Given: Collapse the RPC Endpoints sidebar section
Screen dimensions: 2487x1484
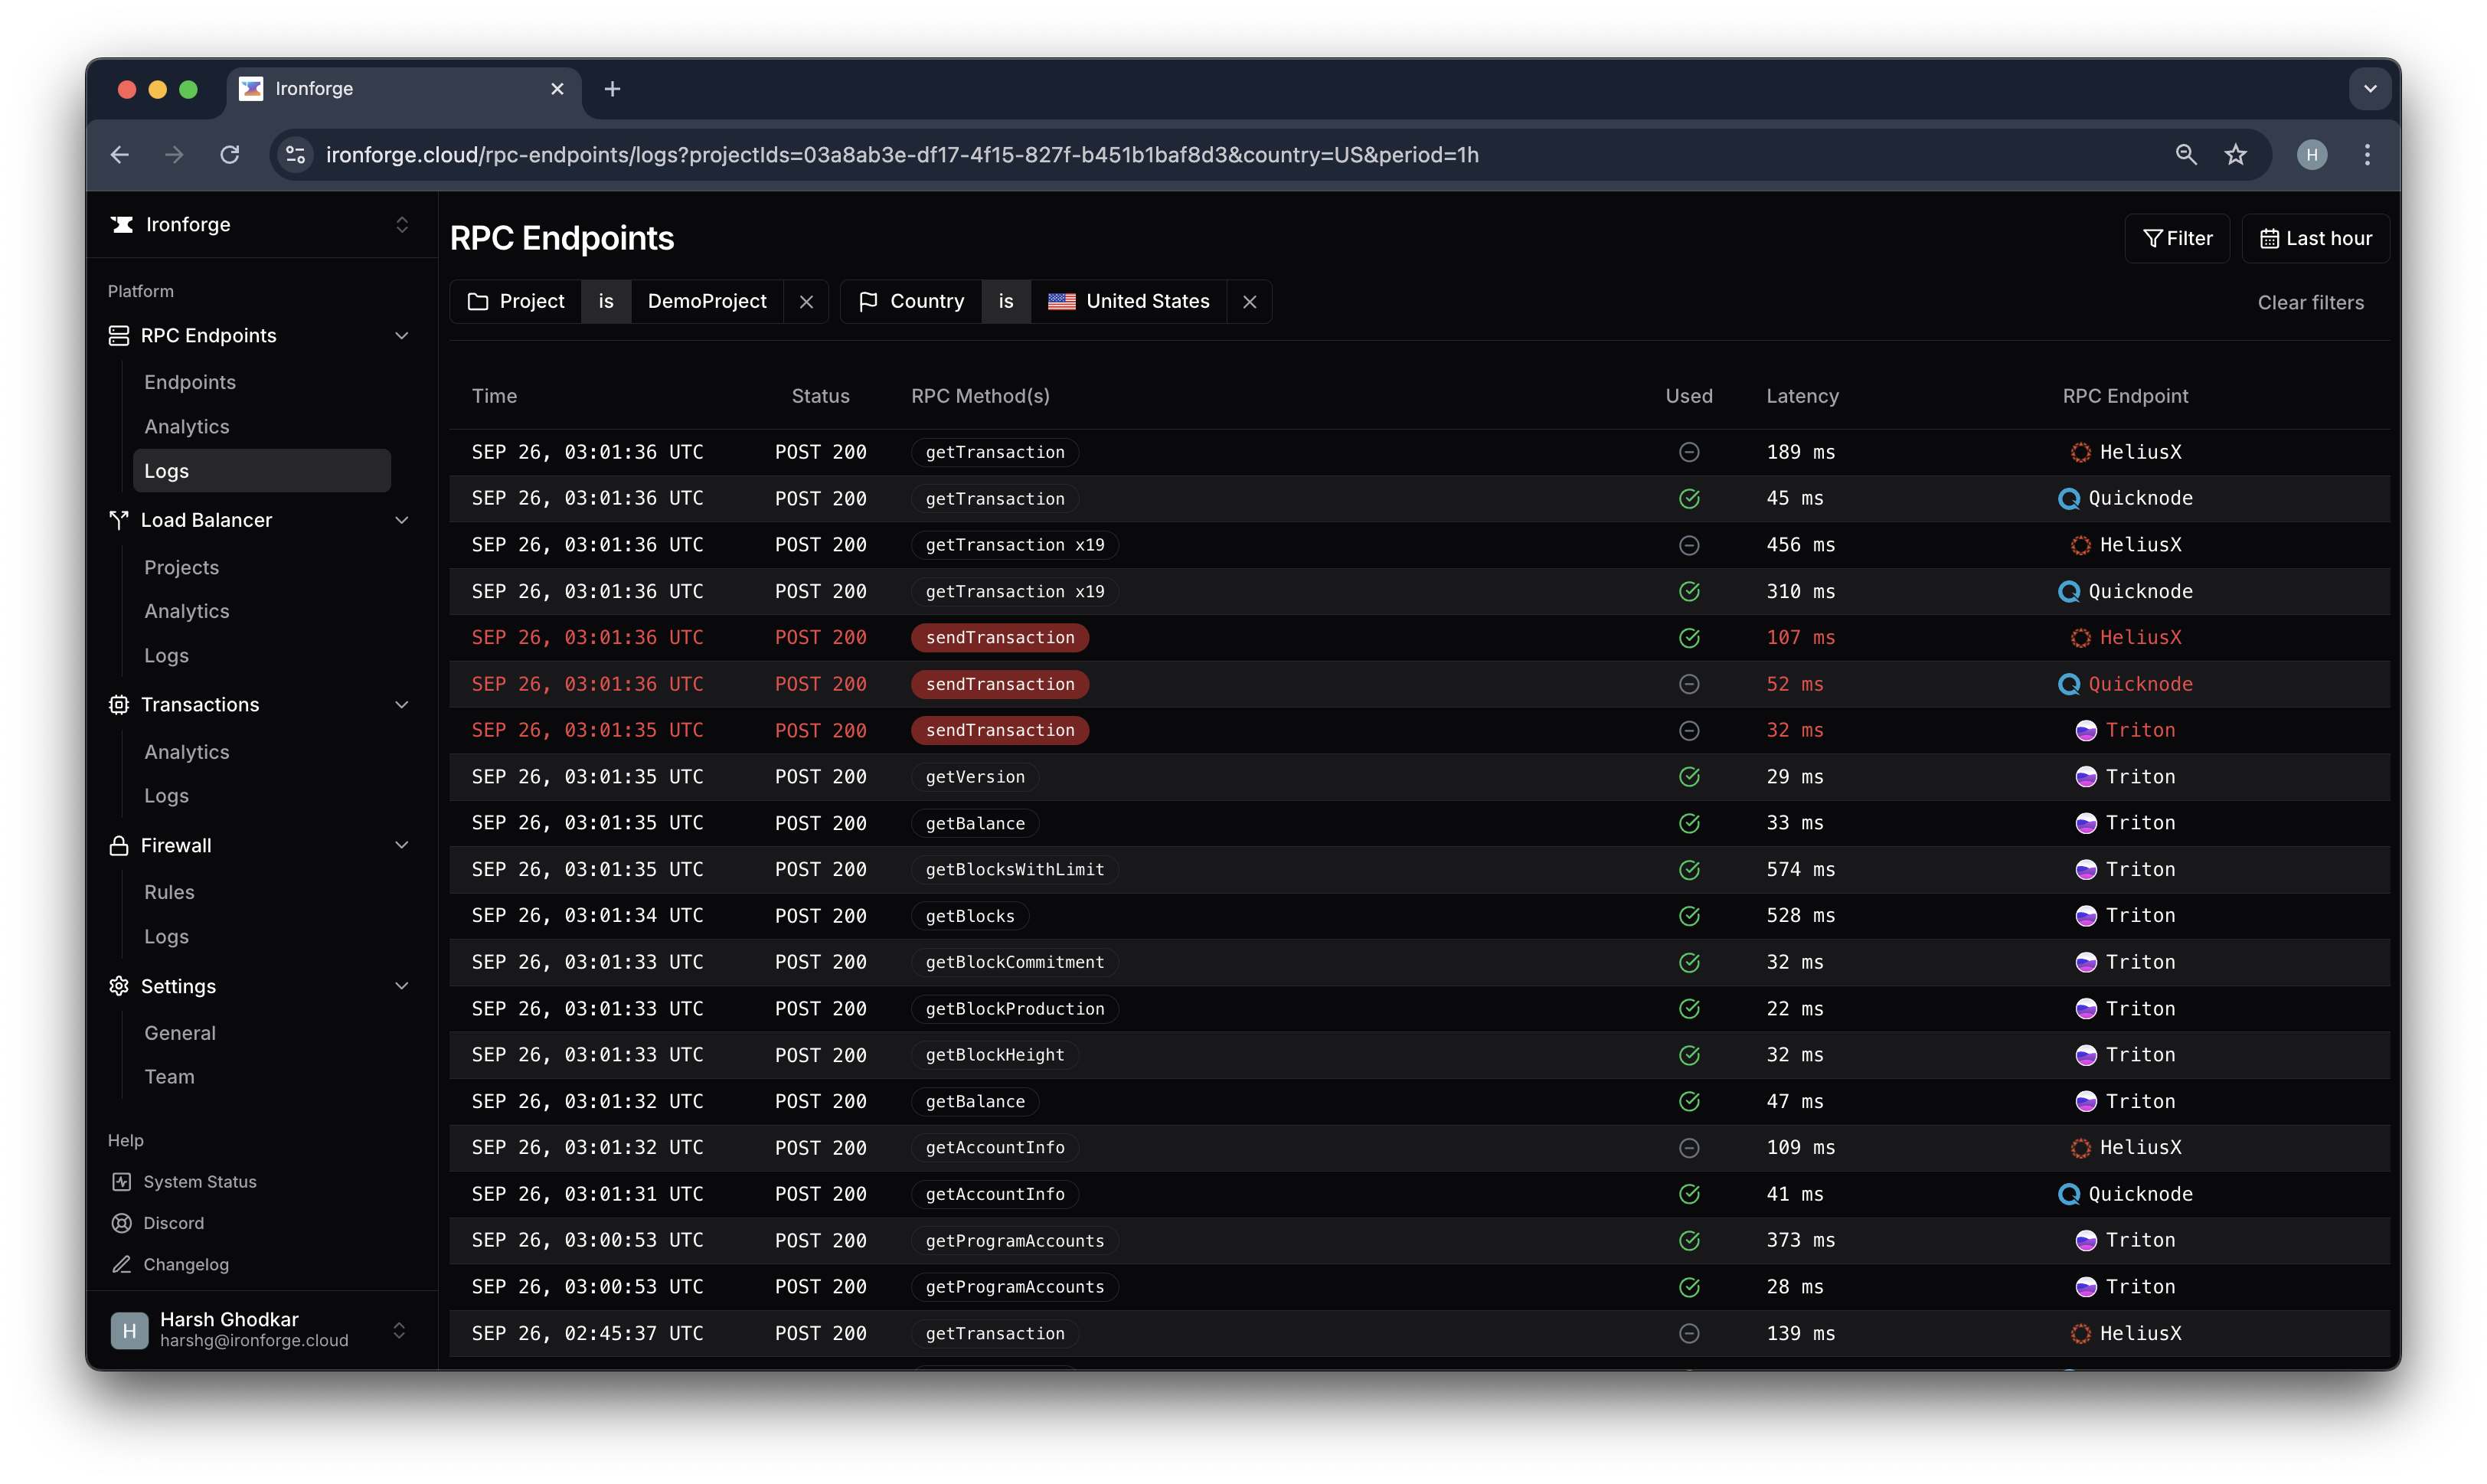Looking at the screenshot, I should click(401, 336).
